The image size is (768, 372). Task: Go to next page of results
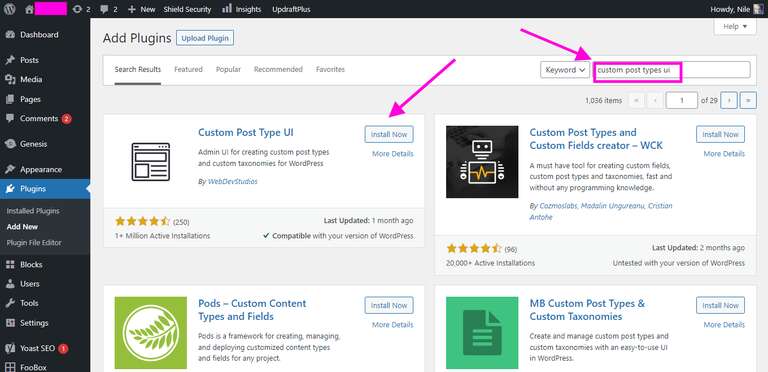tap(729, 100)
